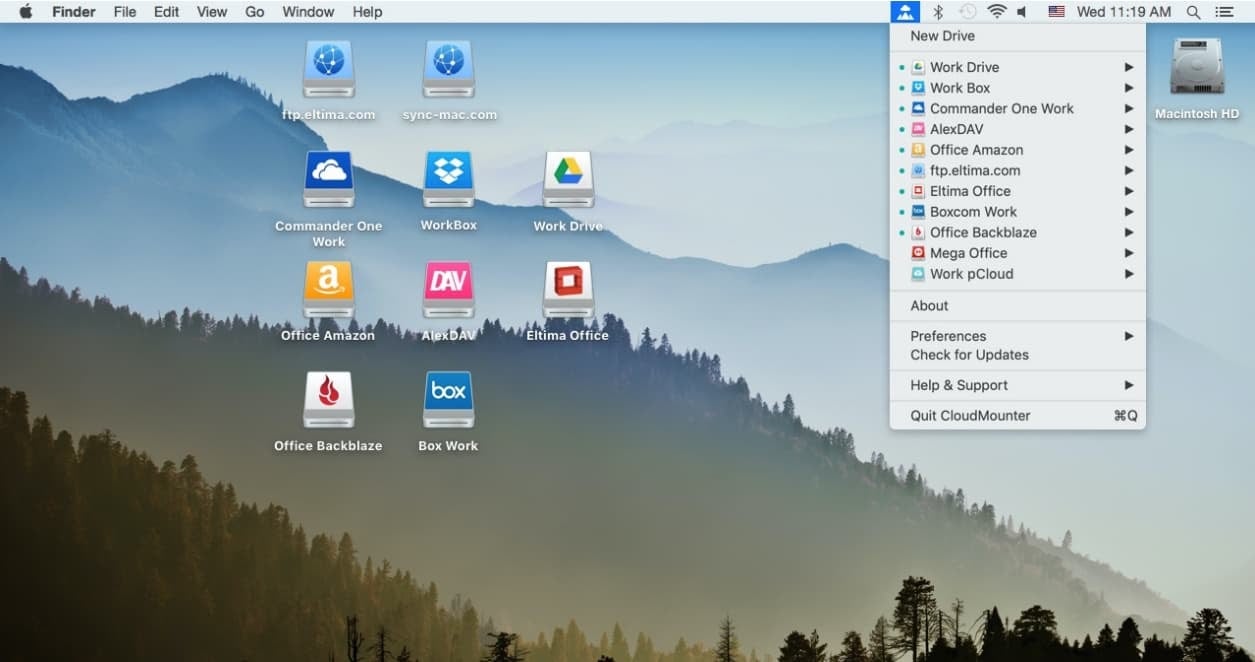Click the 'Work Box' menu entry text
This screenshot has width=1255, height=662.
point(960,88)
